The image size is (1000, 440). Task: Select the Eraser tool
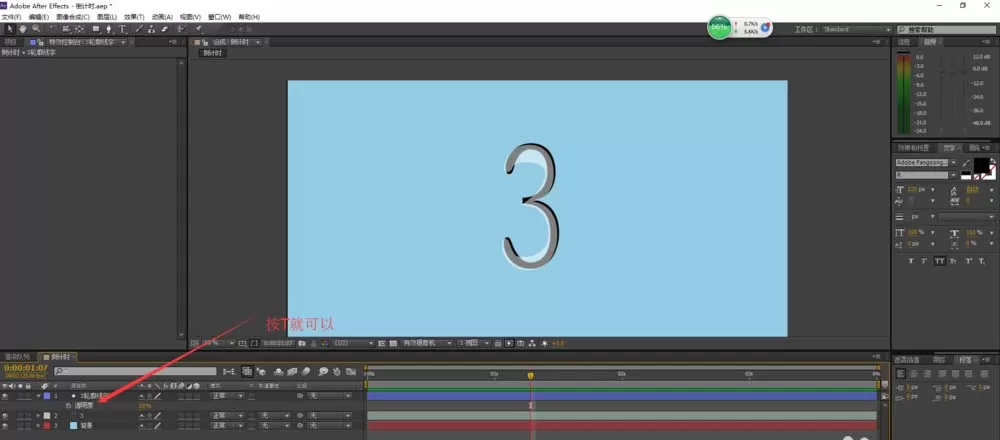[x=164, y=29]
